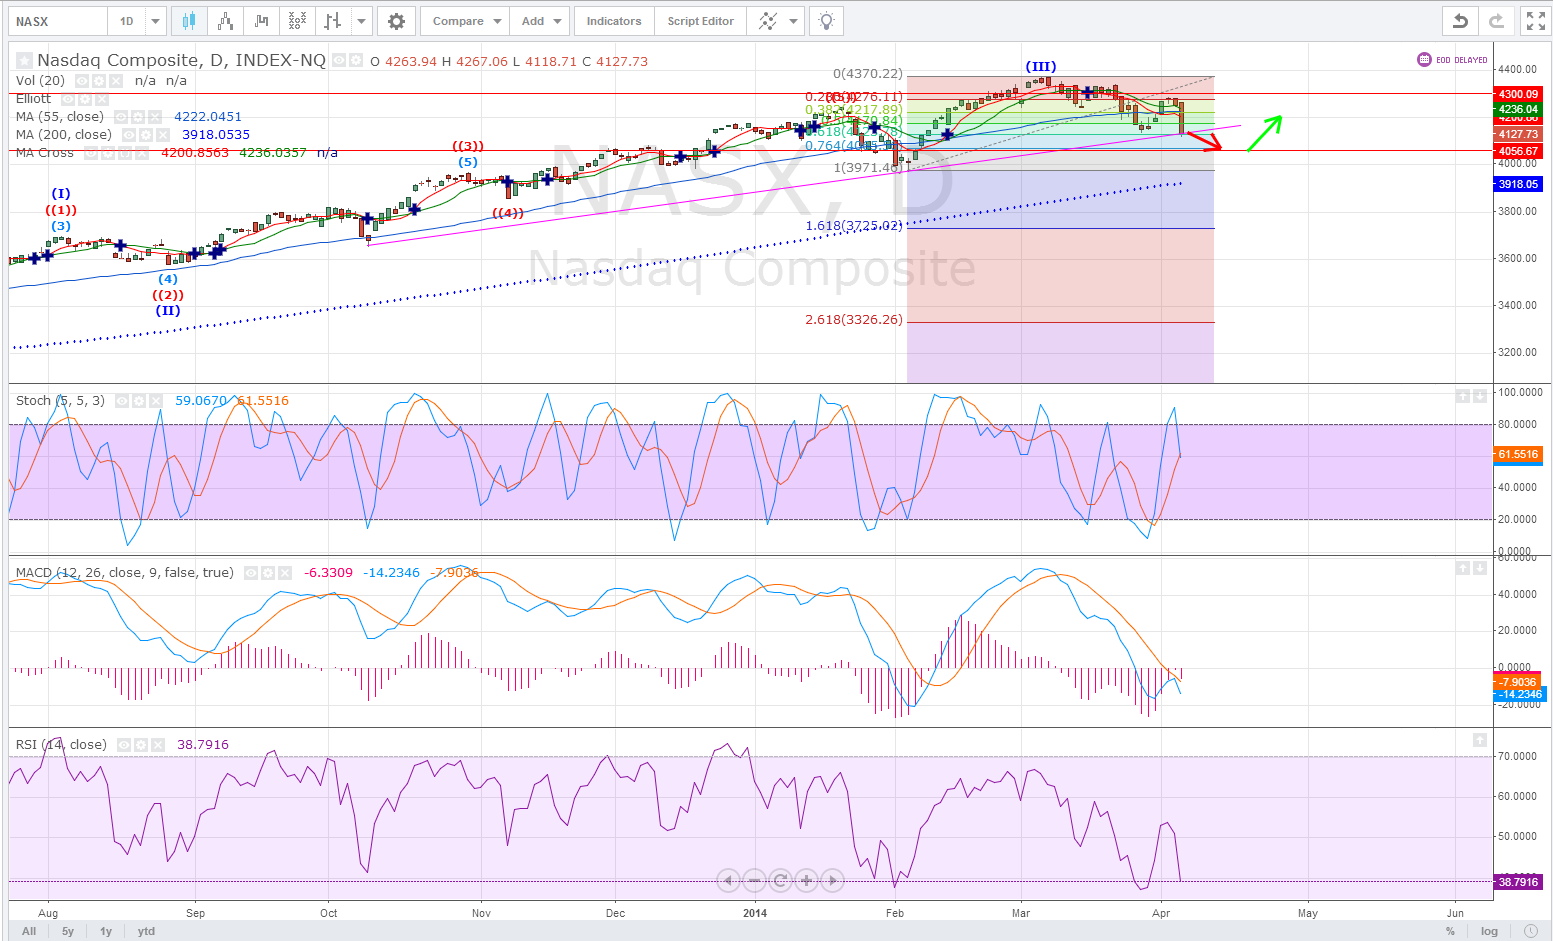Remove the MA (55, close) indicator
1553x941 pixels.
coord(155,117)
